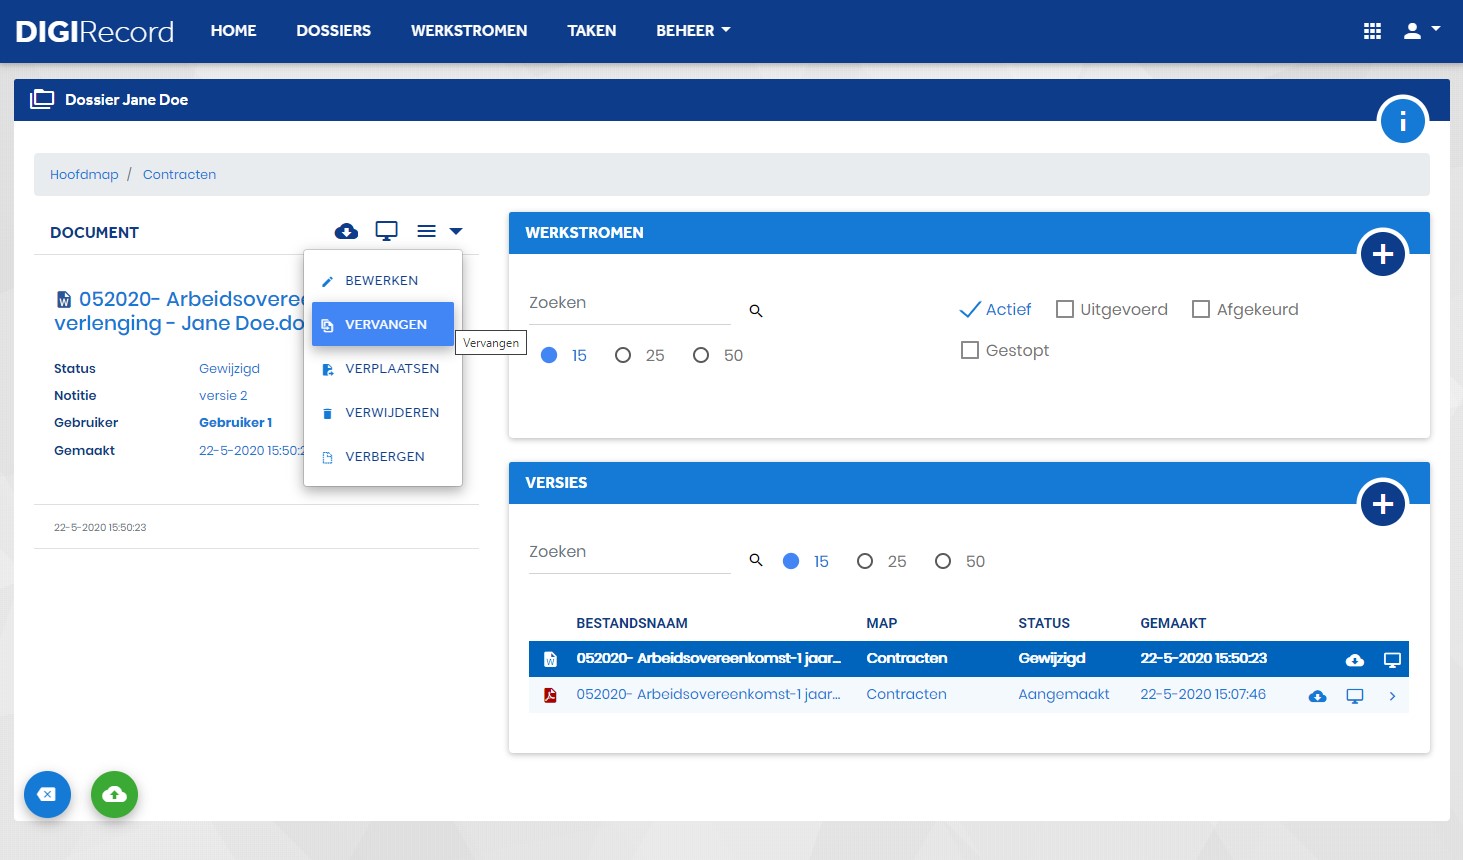Add new workflow with Werkstromen plus button
Screen dimensions: 1463x860
click(1383, 254)
